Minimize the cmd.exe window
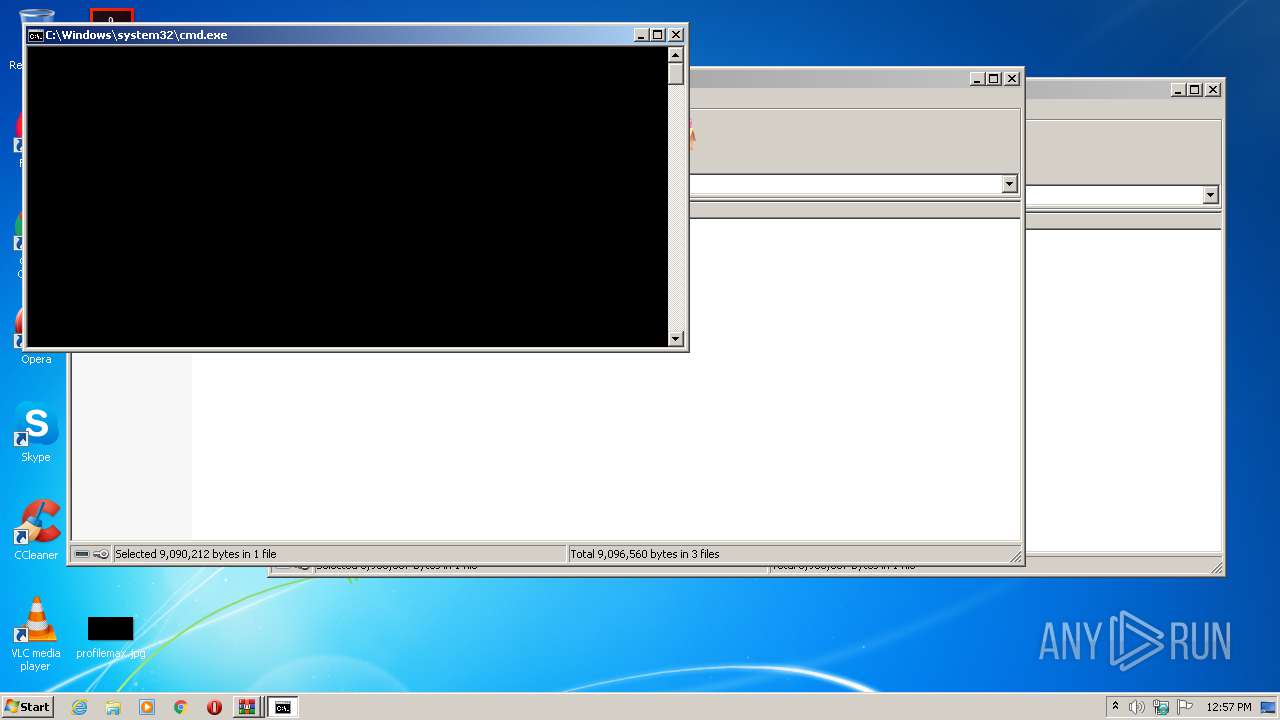This screenshot has width=1280, height=720. coord(641,35)
